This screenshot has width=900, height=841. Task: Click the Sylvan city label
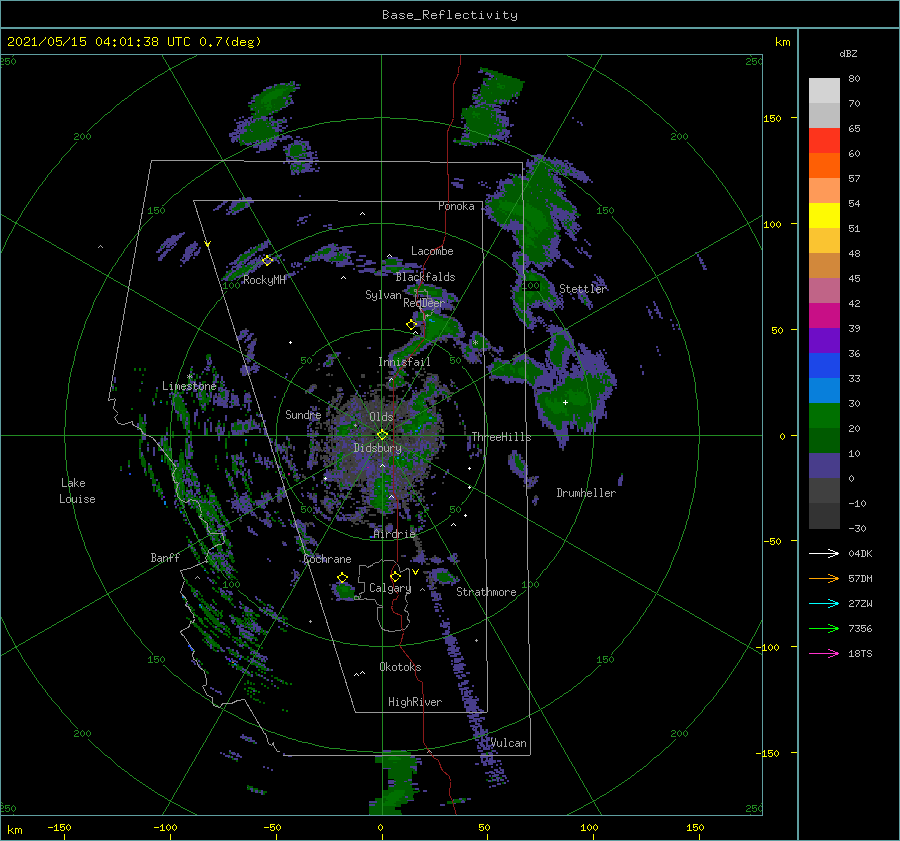pos(383,295)
